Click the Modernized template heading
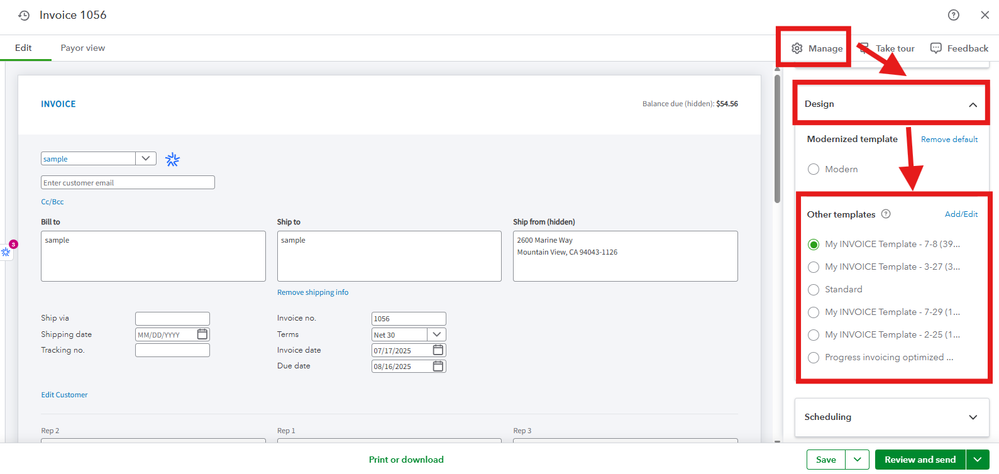The height and width of the screenshot is (474, 999). 853,139
